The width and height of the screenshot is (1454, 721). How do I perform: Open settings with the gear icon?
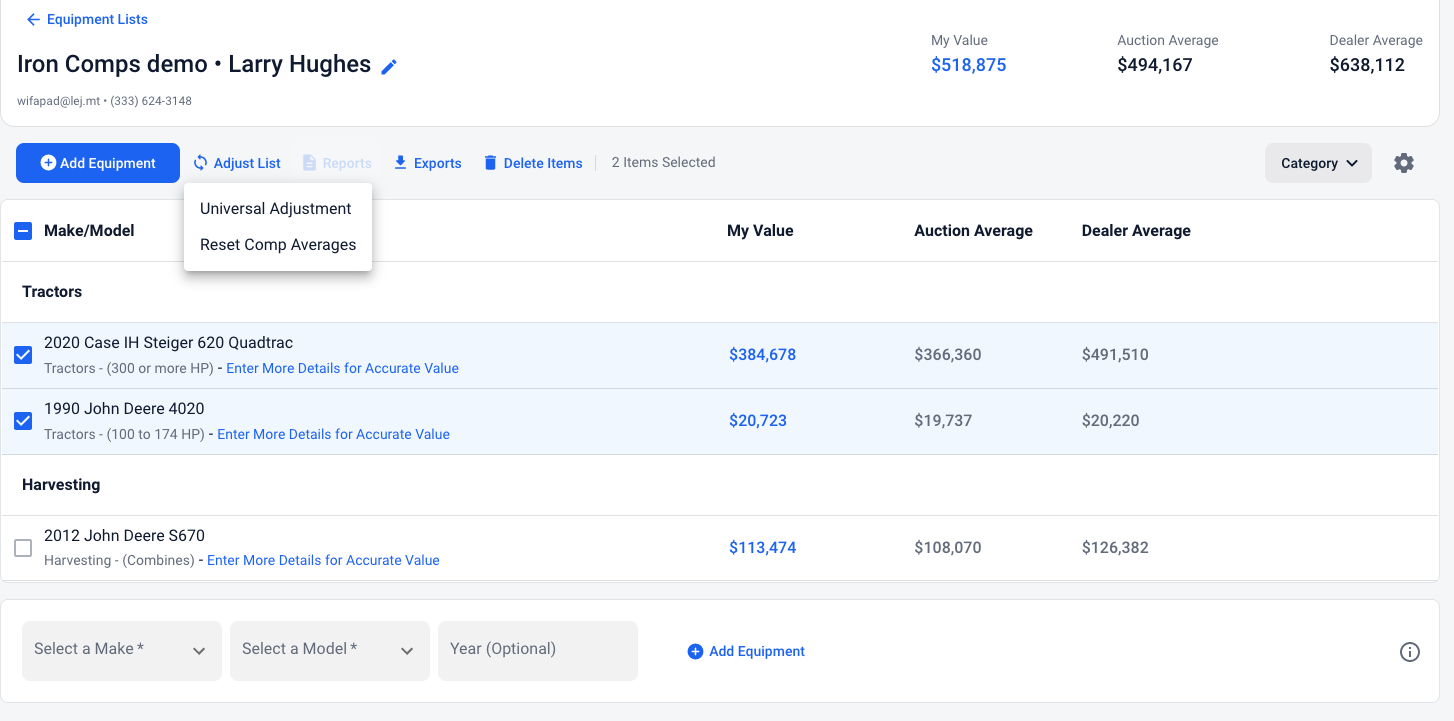click(x=1404, y=163)
